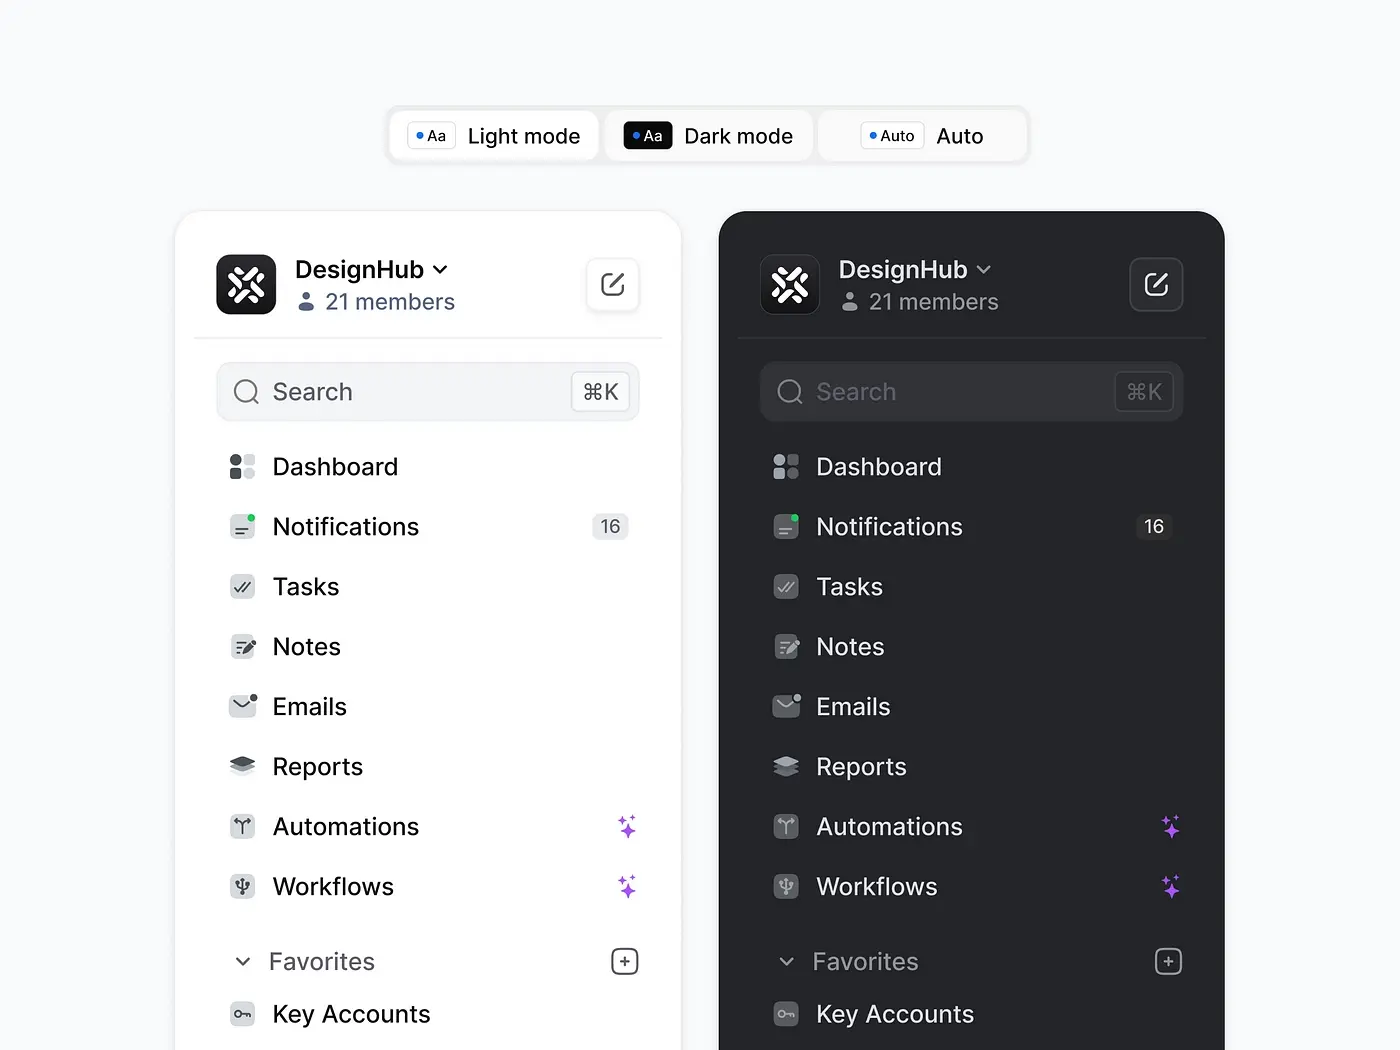Click the Emails envelope icon in dark sidebar
Screen dimensions: 1400x1050
(x=787, y=706)
